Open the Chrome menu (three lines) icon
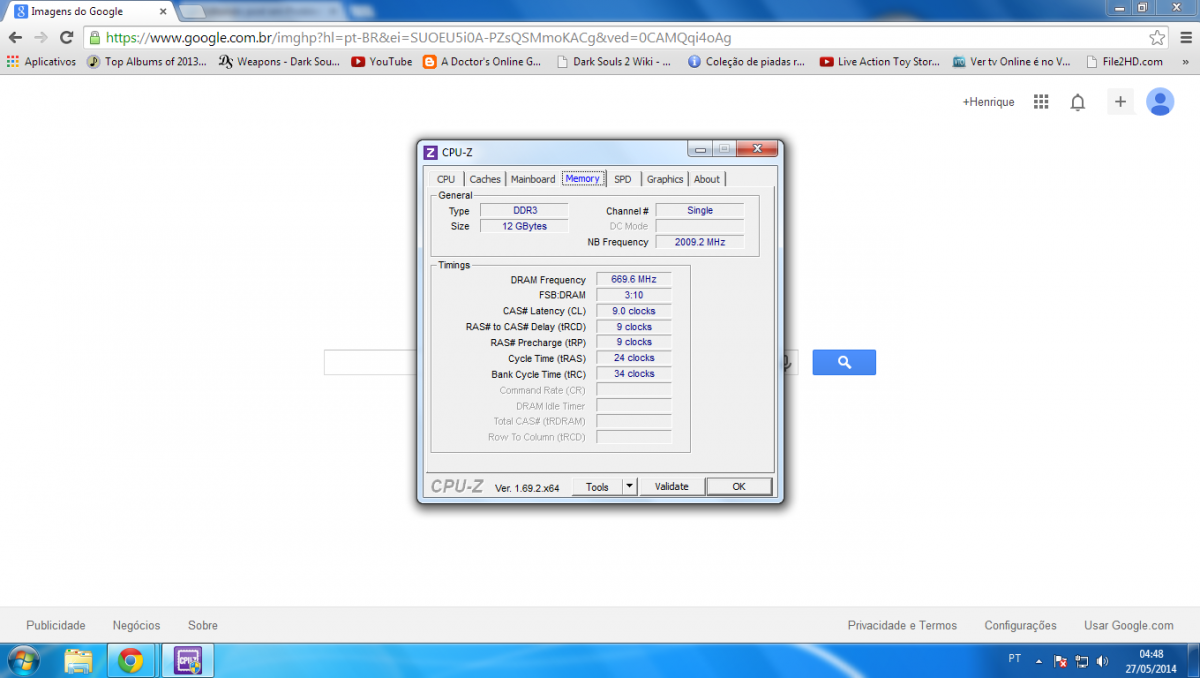Image resolution: width=1200 pixels, height=678 pixels. pos(1185,38)
